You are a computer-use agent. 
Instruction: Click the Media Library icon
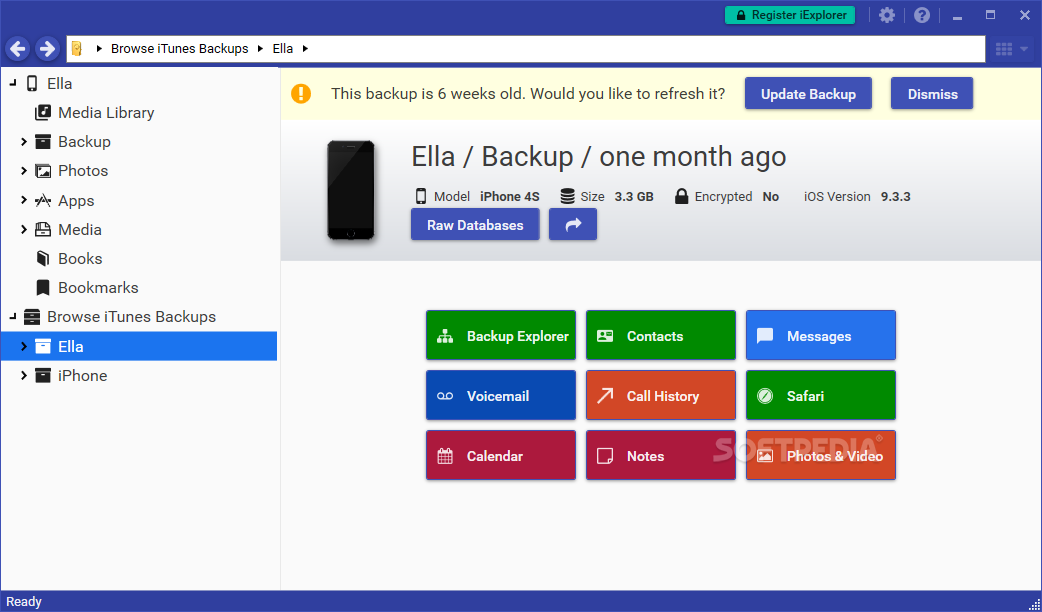click(x=43, y=112)
